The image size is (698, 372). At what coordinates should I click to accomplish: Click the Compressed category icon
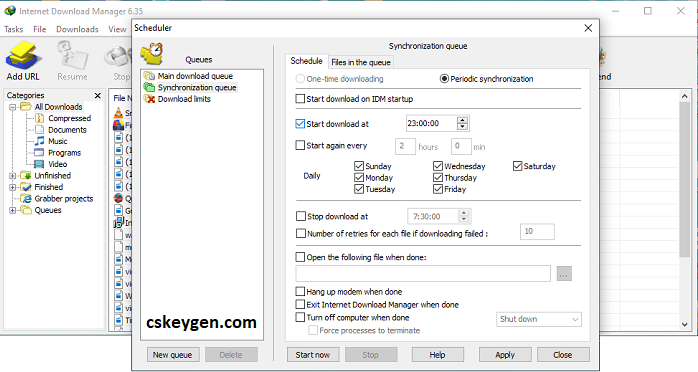40,118
